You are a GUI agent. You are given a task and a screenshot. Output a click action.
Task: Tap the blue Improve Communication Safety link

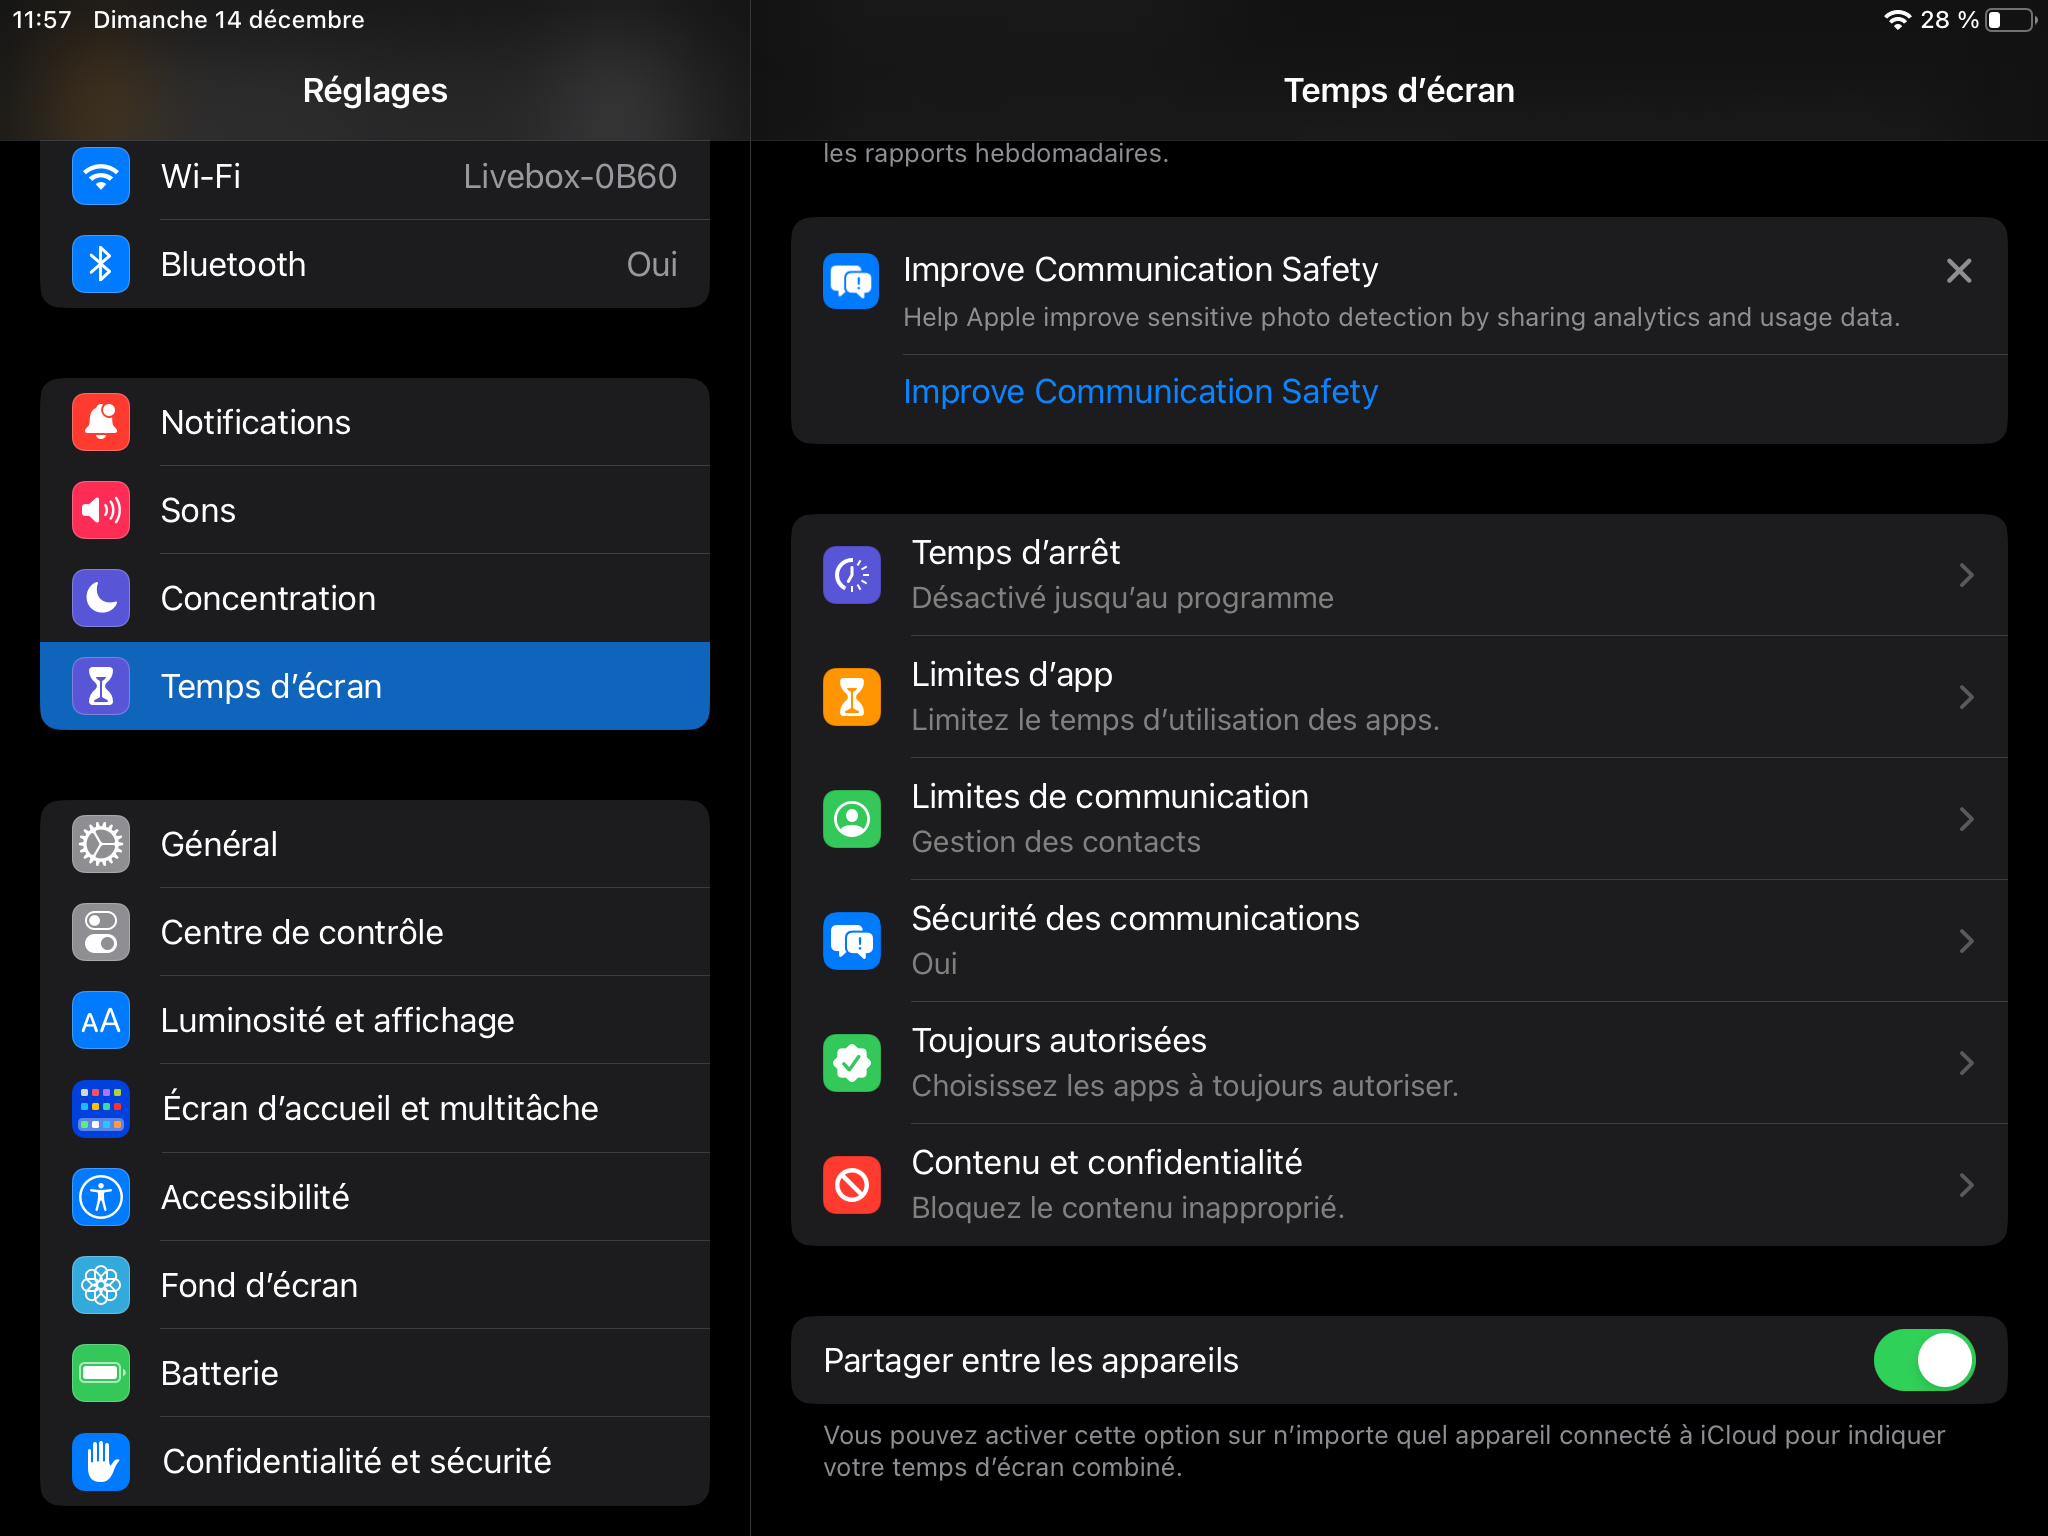1140,391
